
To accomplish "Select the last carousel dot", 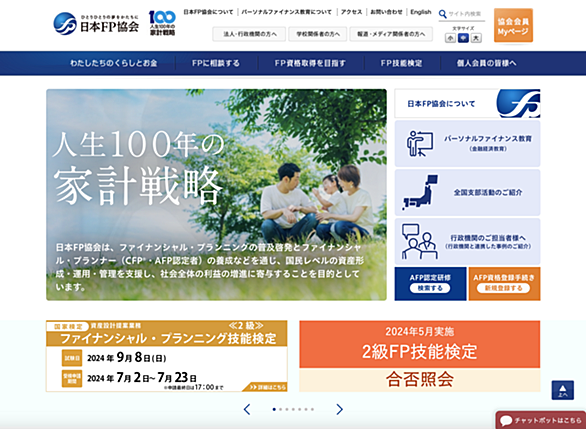I will point(312,410).
